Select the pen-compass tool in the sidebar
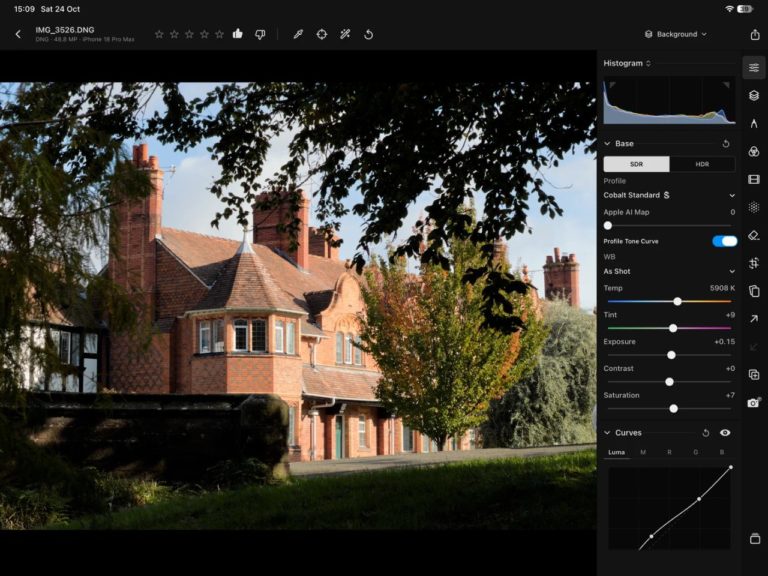Viewport: 768px width, 576px height. [754, 123]
